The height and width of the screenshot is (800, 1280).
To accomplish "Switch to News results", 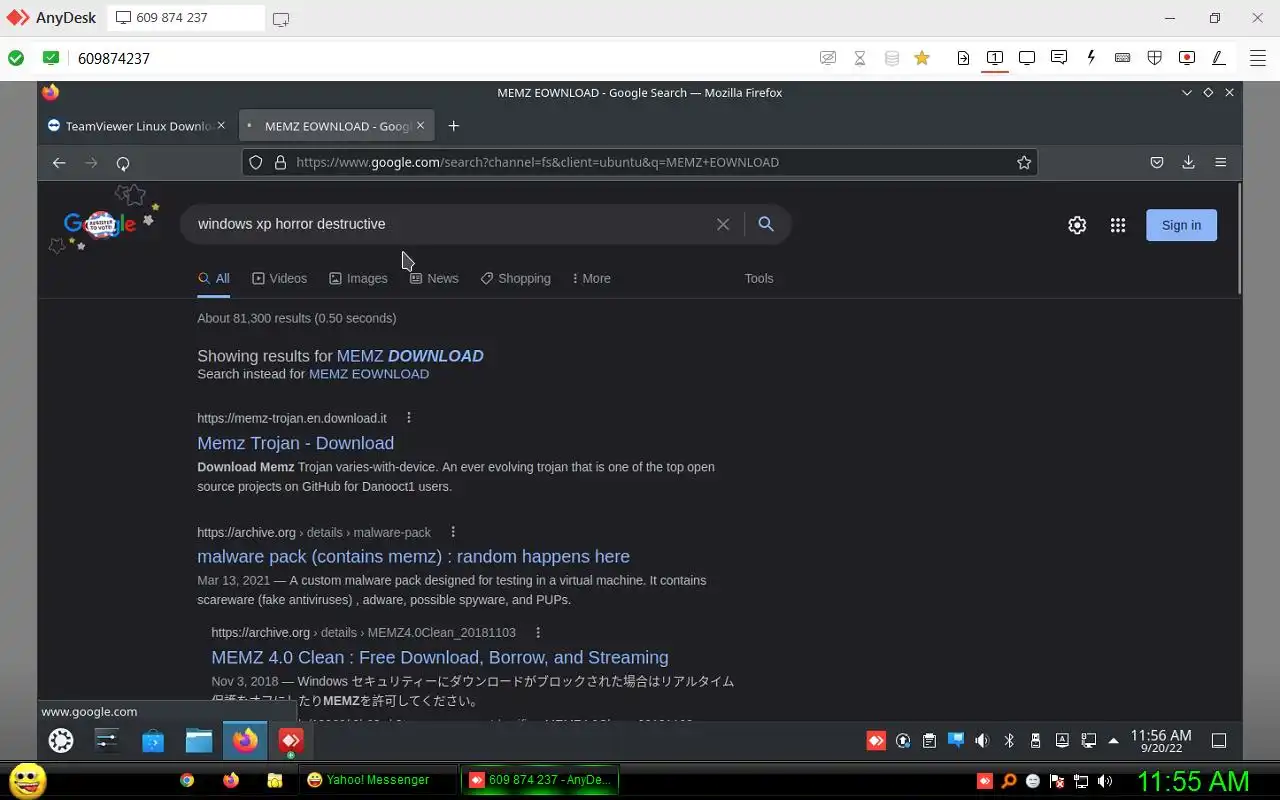I will [x=434, y=278].
